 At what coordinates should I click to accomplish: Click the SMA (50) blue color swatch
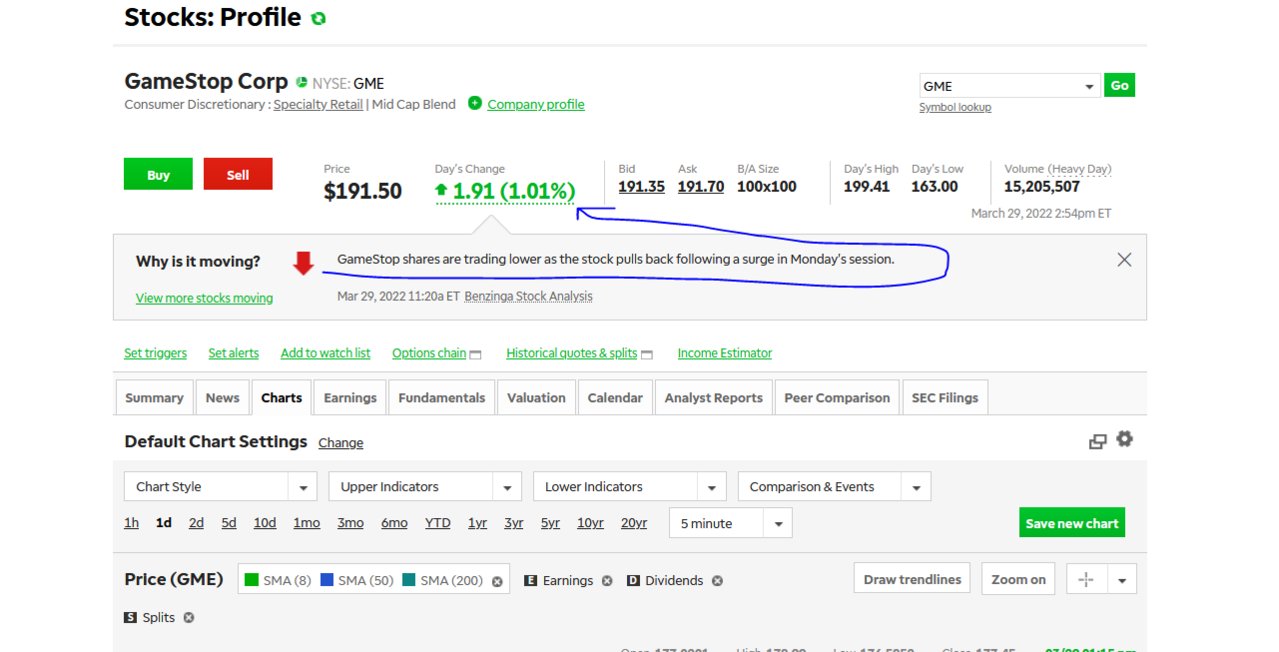pyautogui.click(x=326, y=580)
